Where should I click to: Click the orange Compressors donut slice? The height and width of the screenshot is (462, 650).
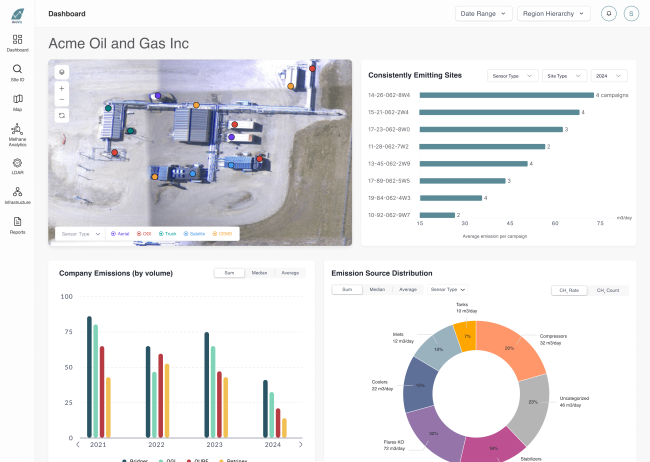coord(510,348)
